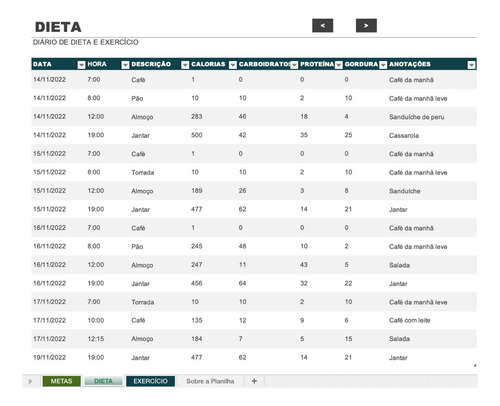This screenshot has width=500, height=406.
Task: Select the DIETA sheet tab
Action: 103,381
